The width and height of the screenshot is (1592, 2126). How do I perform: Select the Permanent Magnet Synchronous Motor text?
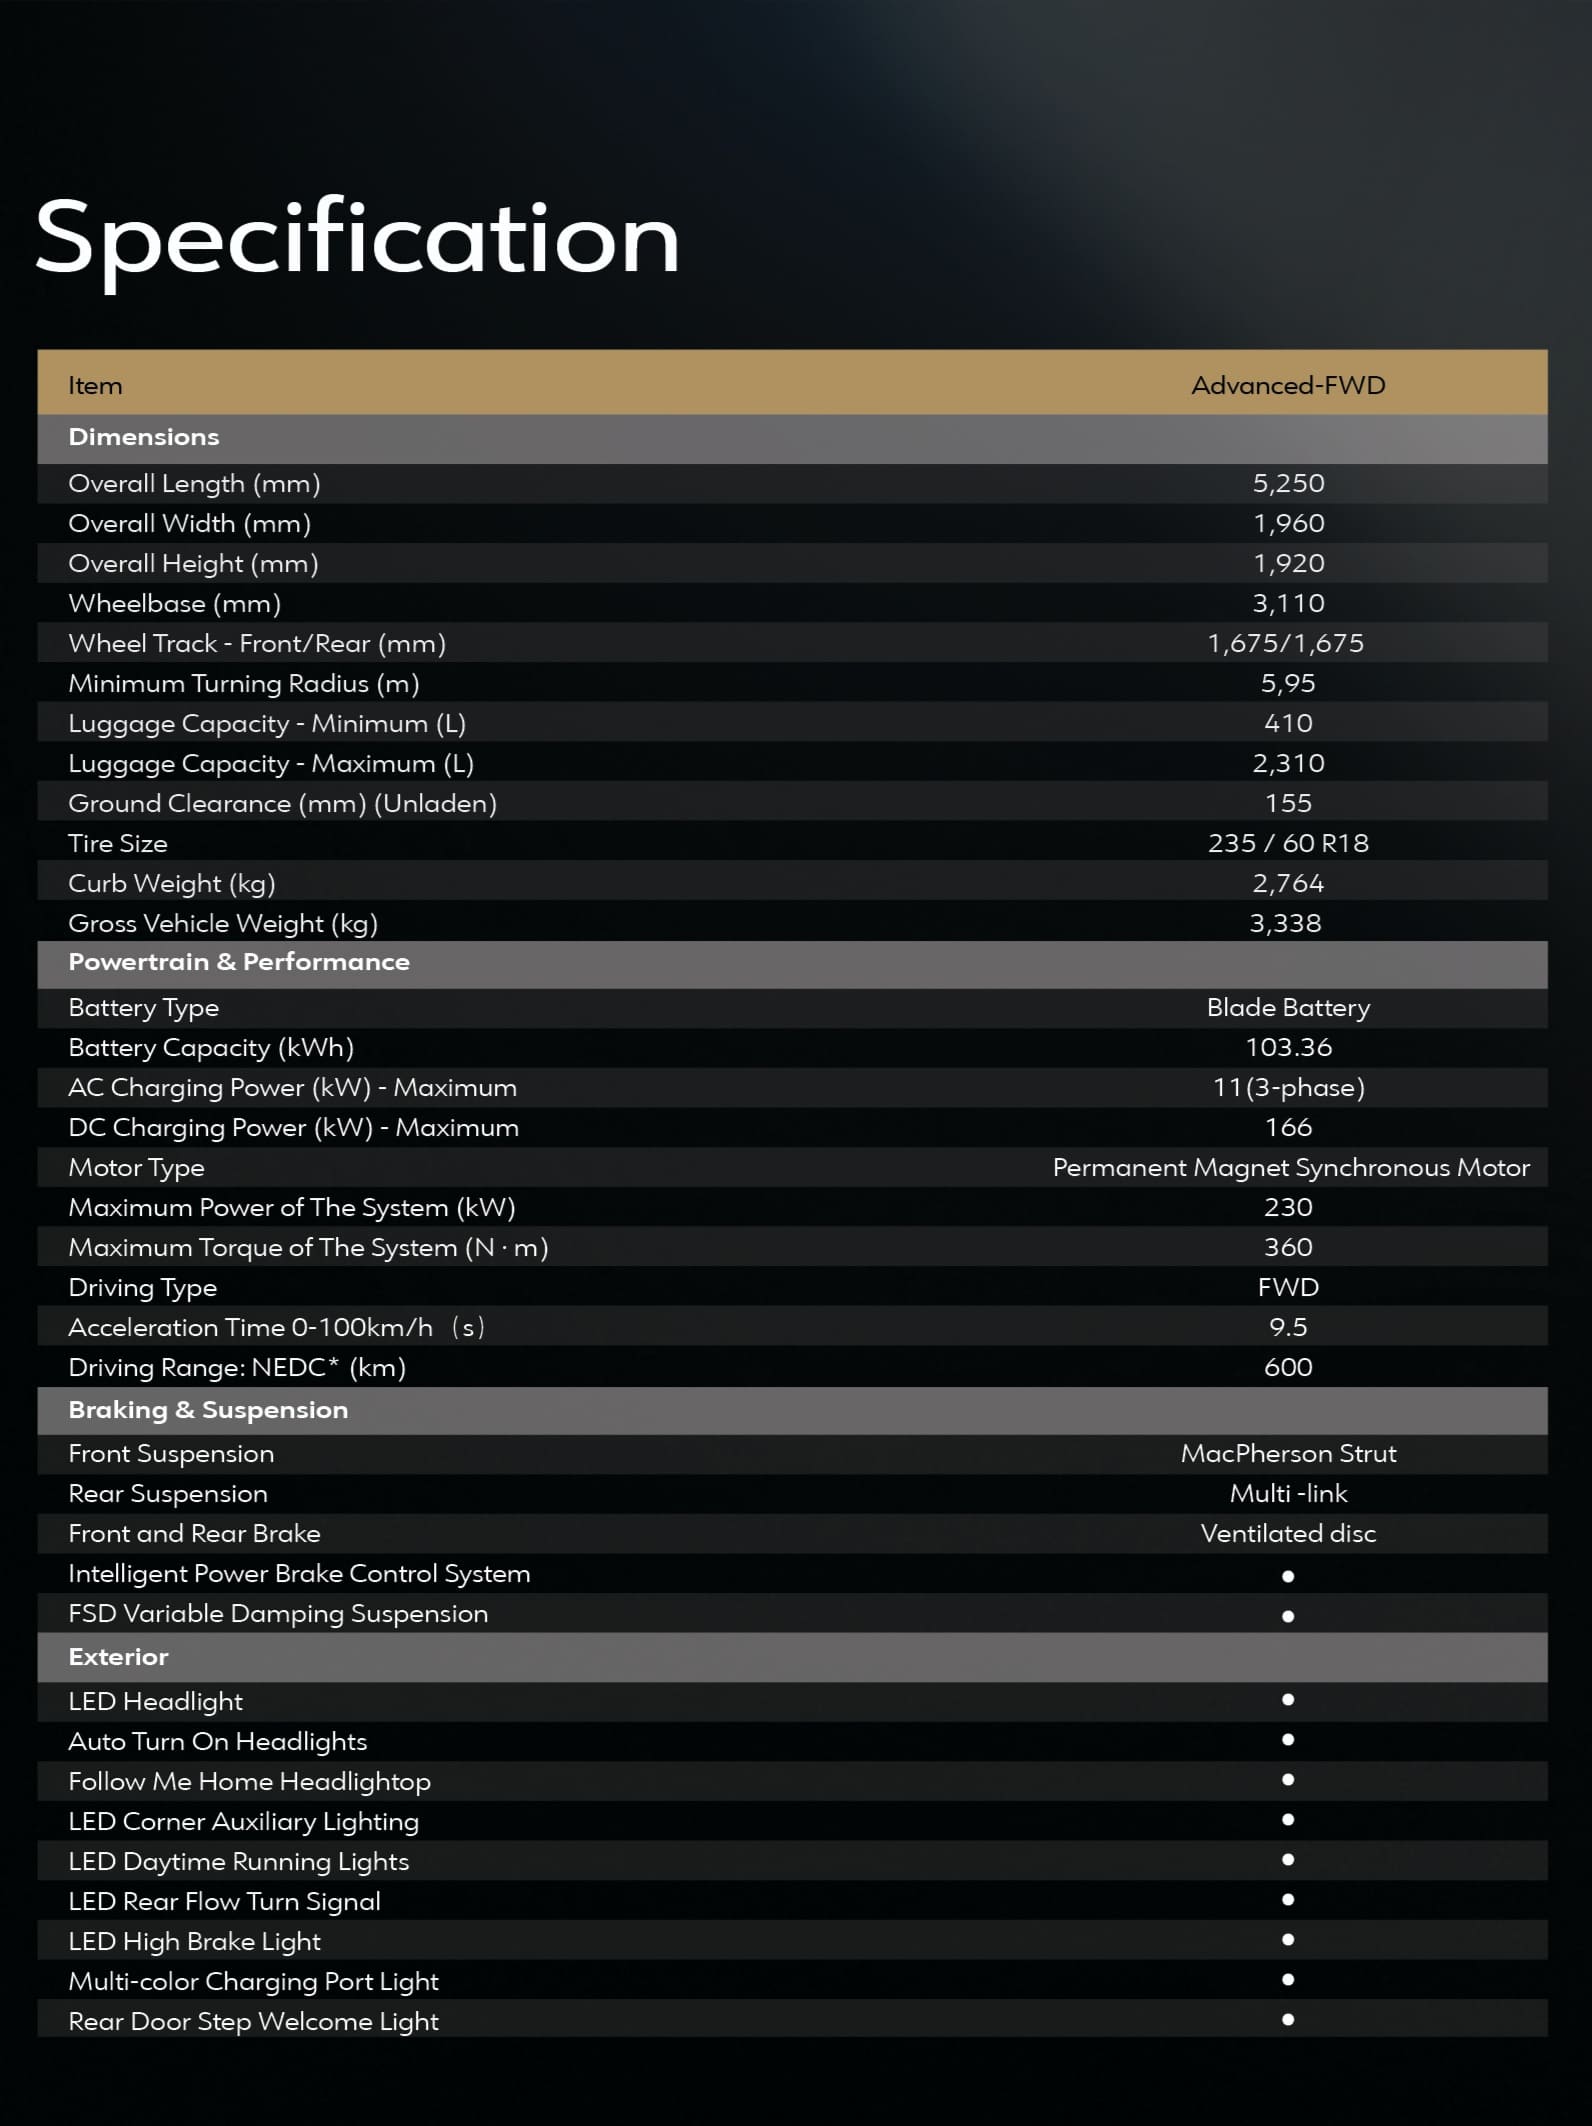(1290, 1167)
